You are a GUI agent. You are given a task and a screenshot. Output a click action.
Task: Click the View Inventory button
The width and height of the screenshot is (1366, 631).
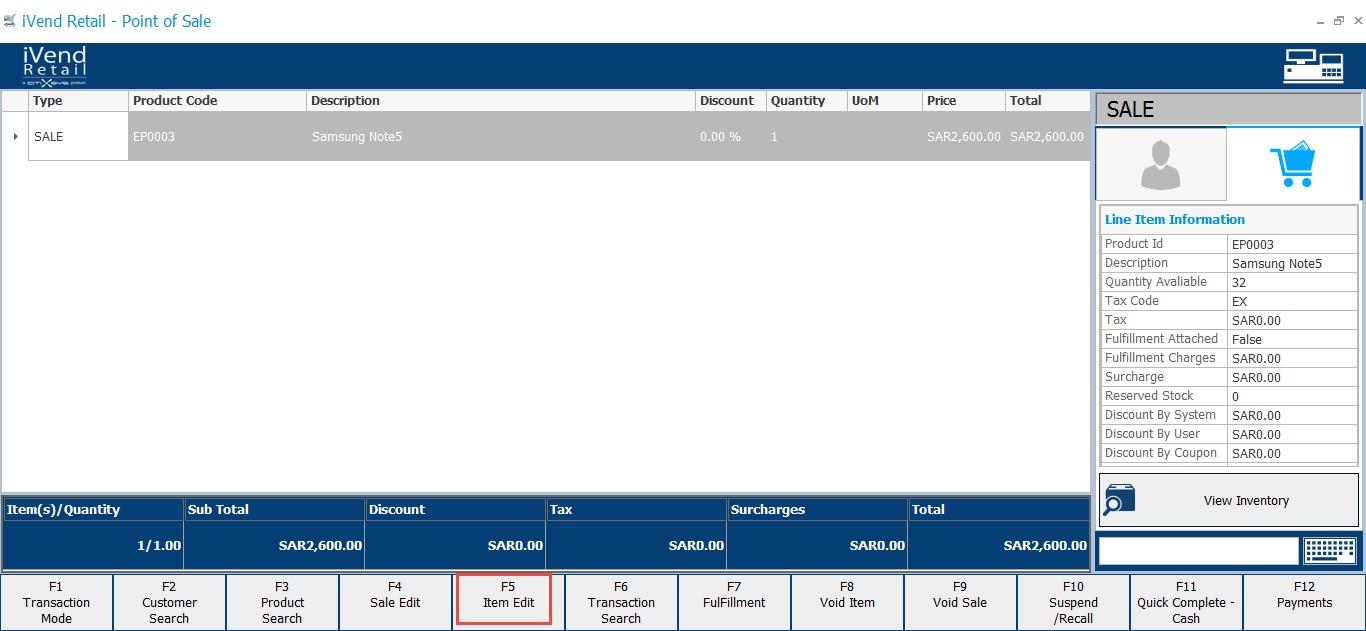(1229, 500)
